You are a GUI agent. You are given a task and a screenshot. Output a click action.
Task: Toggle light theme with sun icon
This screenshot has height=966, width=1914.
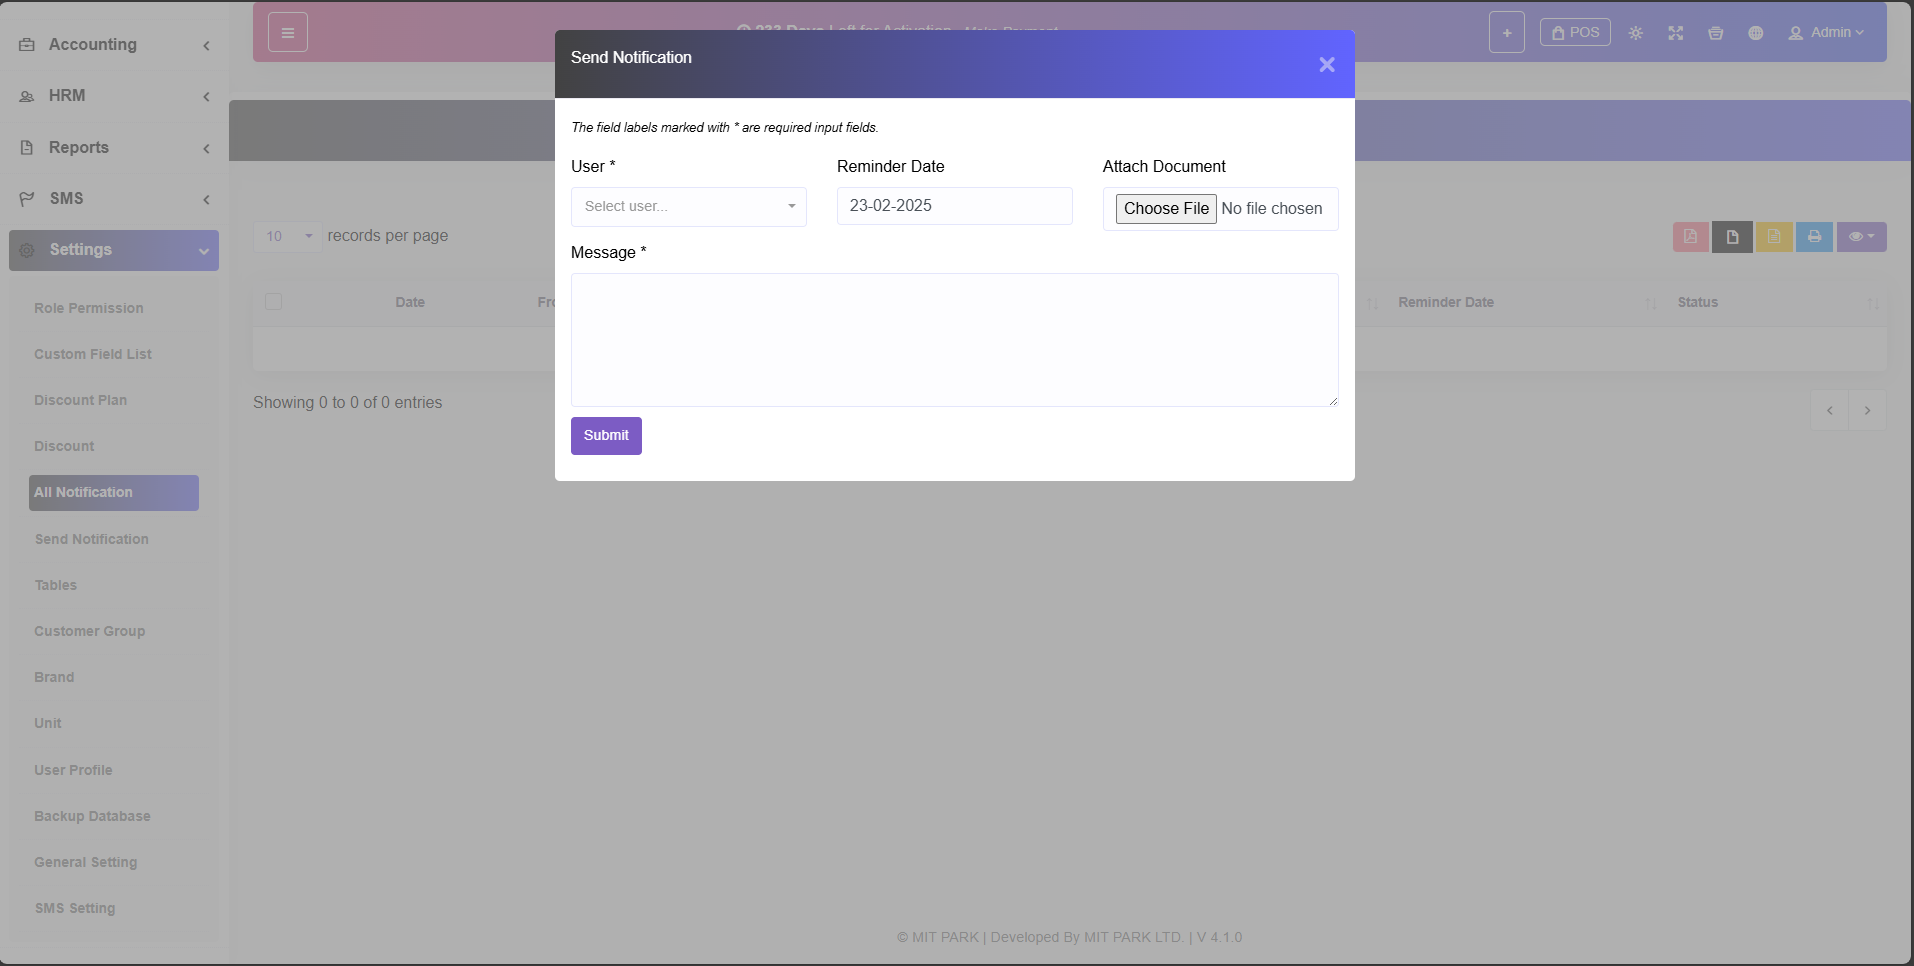pos(1636,33)
